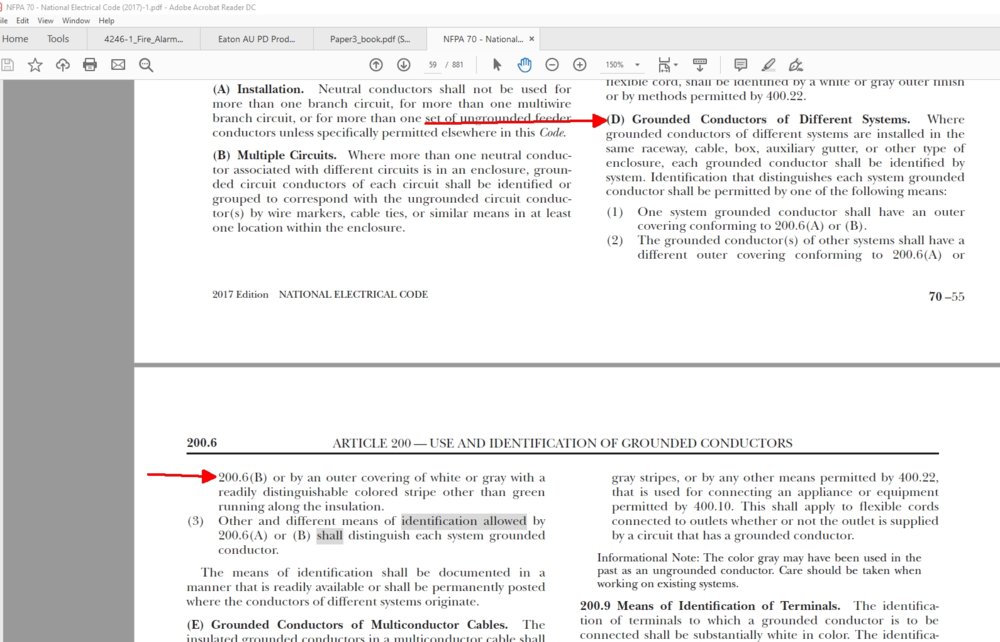This screenshot has width=1000, height=642.
Task: Click the cloud upload icon
Action: pos(62,64)
